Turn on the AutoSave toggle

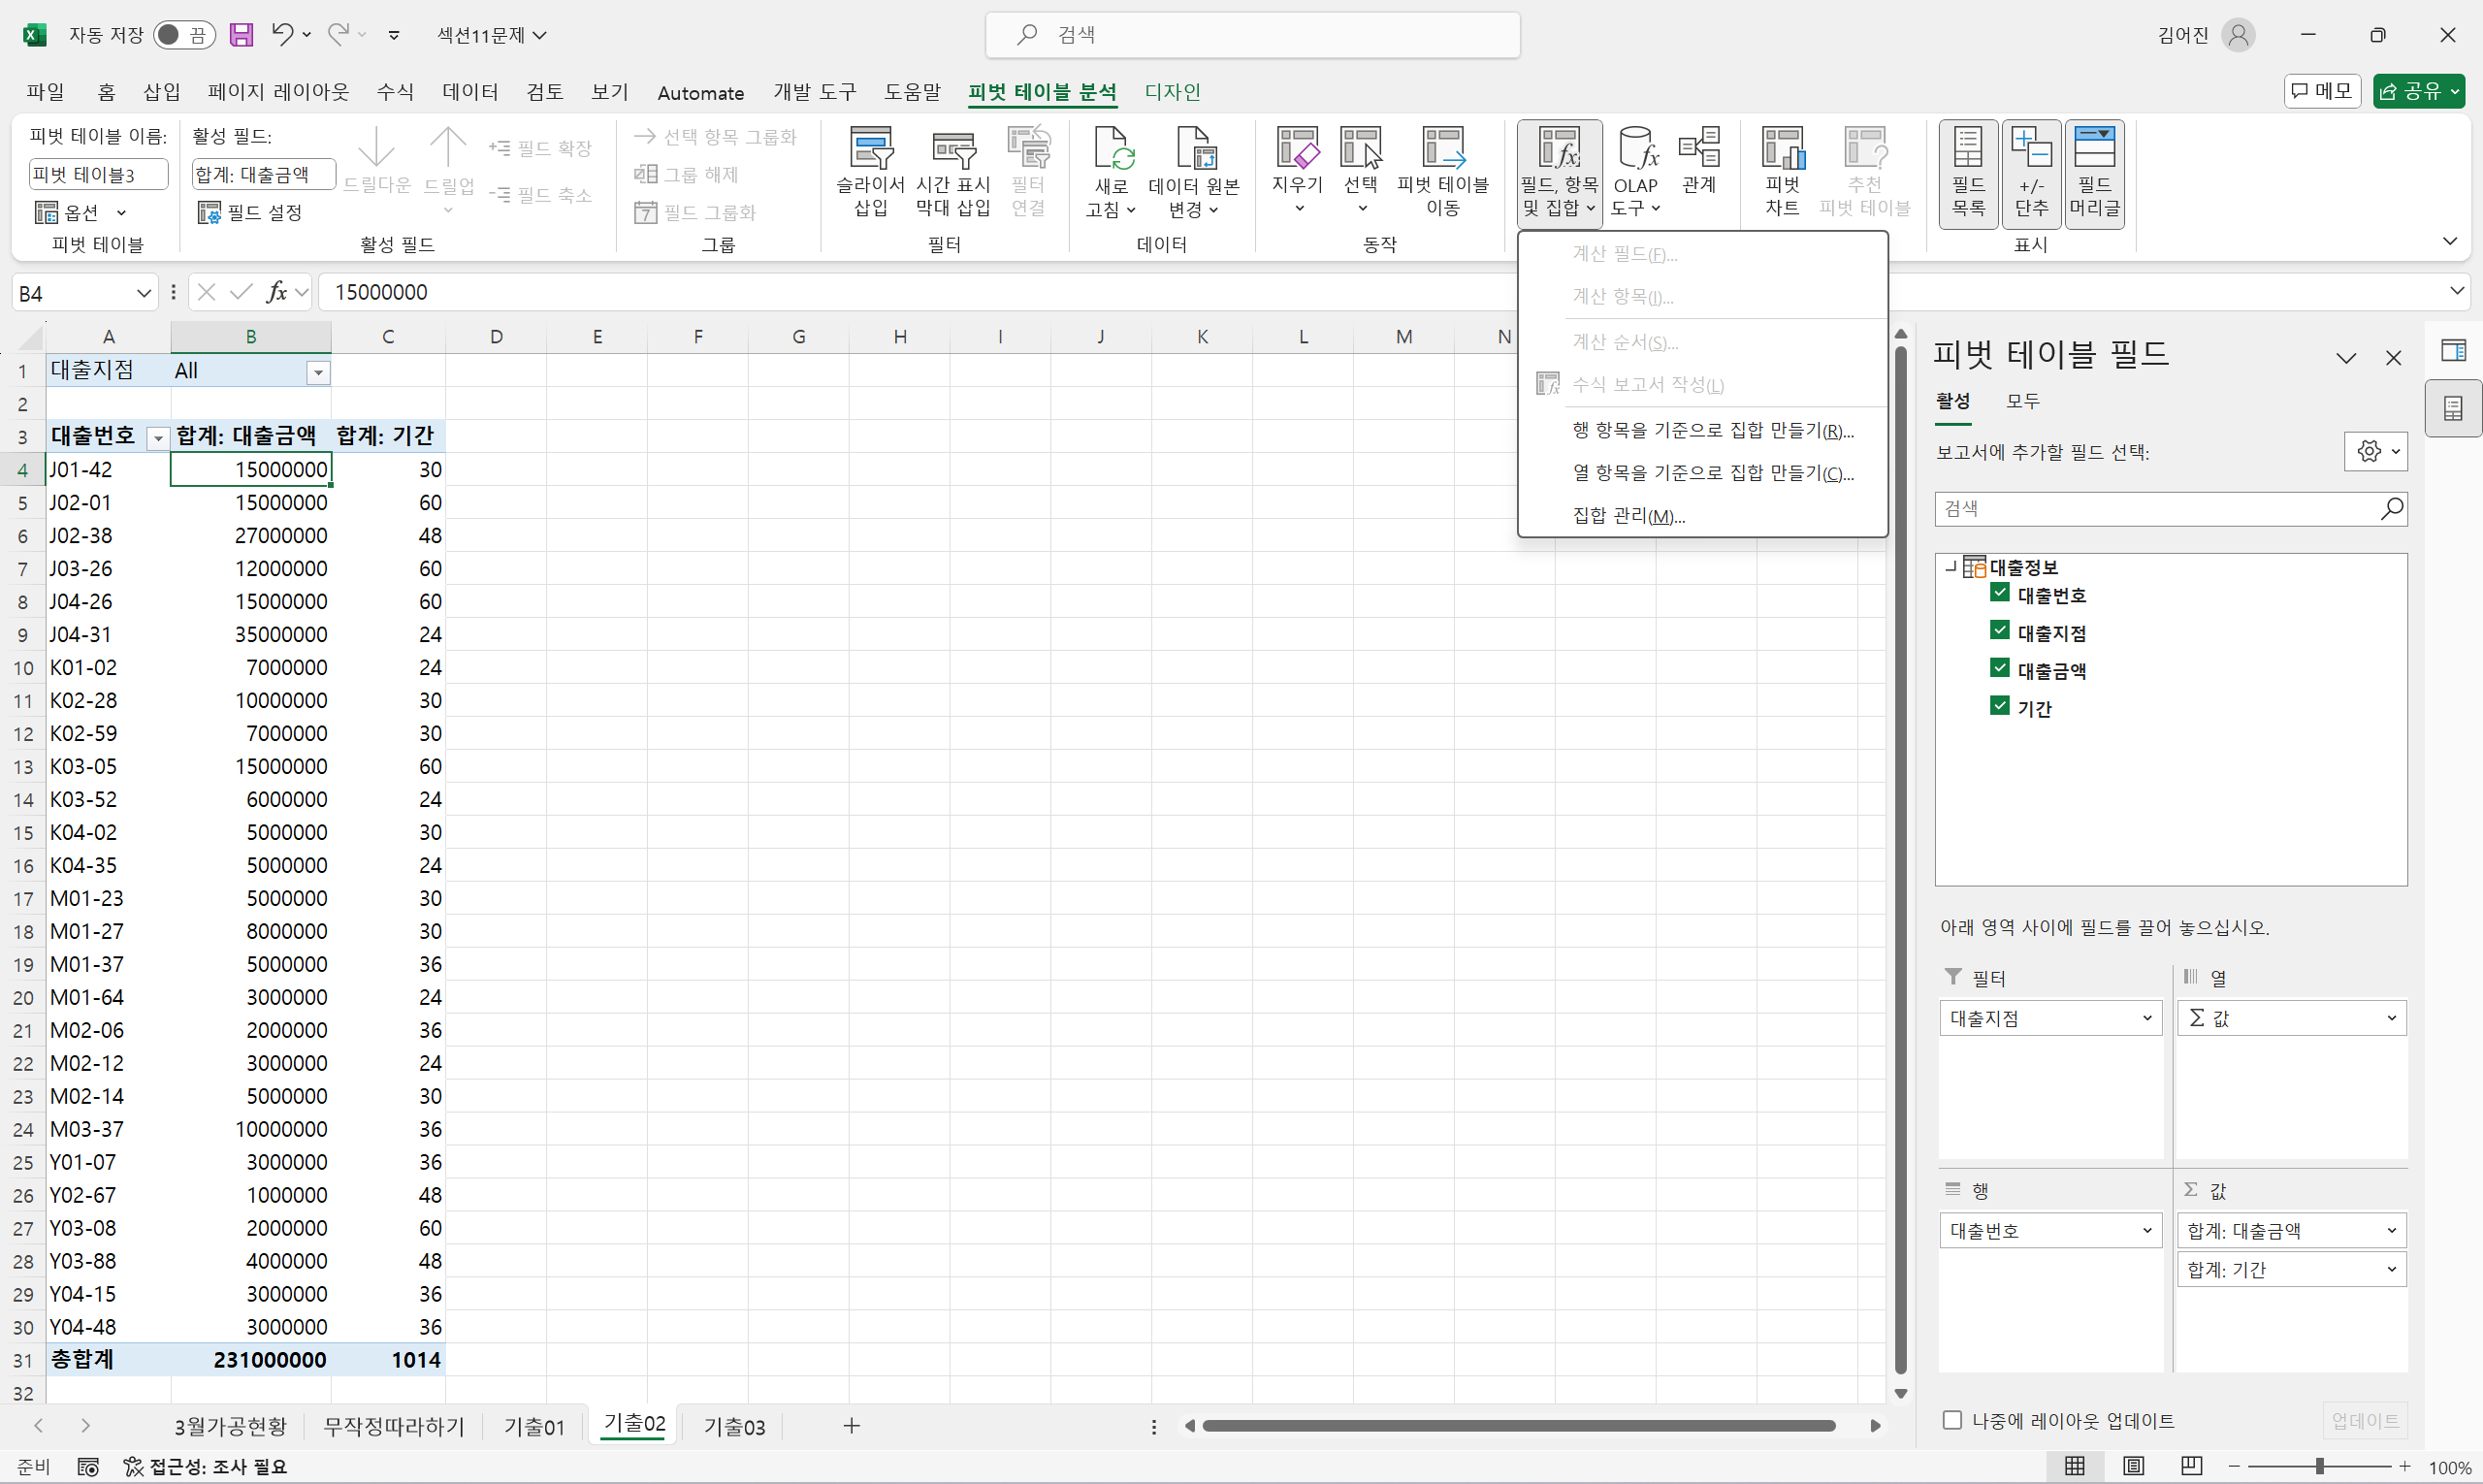click(x=184, y=35)
